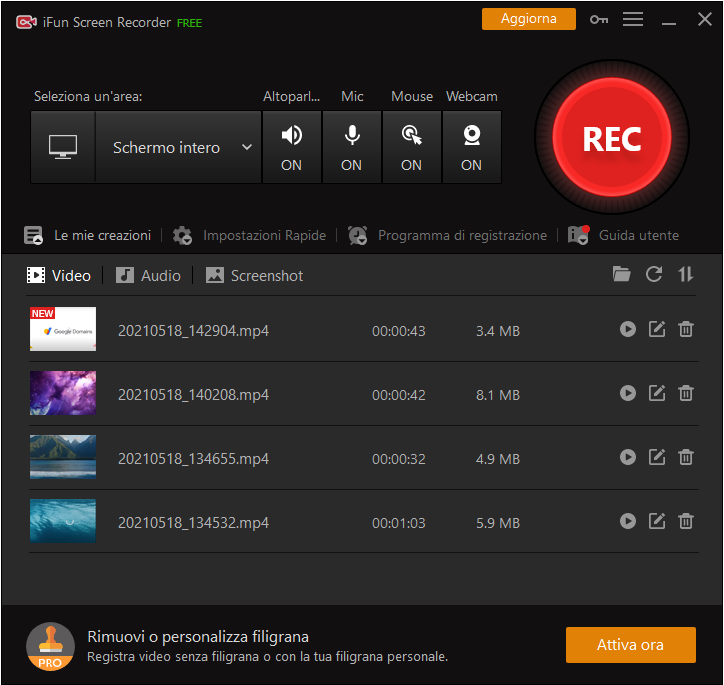
Task: Click the Programma di registrazione clock icon
Action: (x=357, y=235)
